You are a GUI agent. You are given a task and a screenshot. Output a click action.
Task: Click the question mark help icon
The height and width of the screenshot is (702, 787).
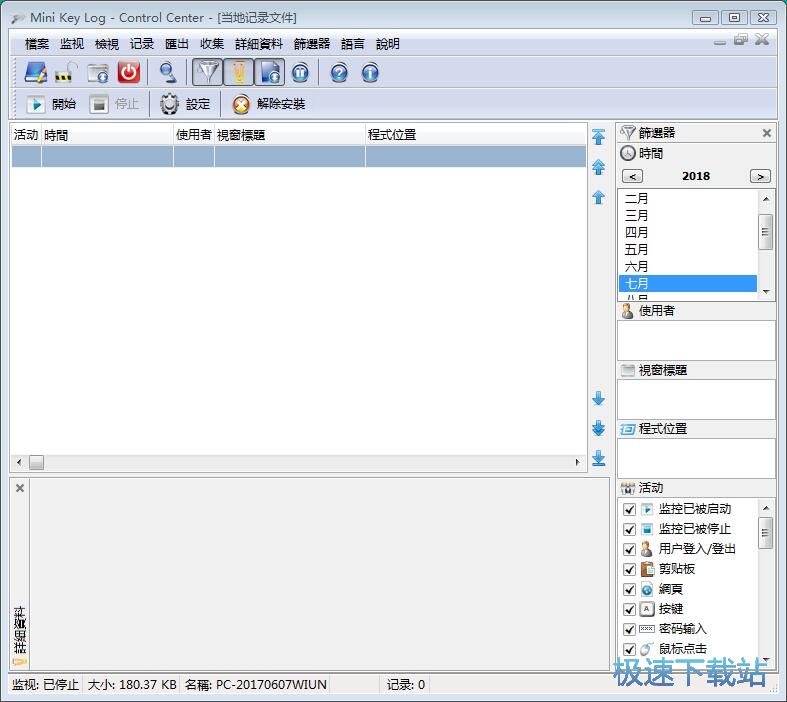click(x=339, y=72)
